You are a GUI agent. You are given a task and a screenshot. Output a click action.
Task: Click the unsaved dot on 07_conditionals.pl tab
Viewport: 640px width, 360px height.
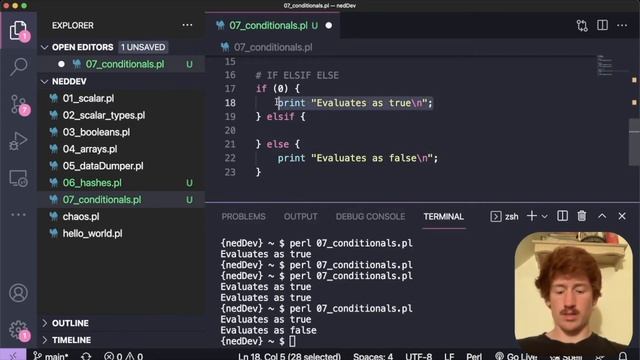click(329, 25)
